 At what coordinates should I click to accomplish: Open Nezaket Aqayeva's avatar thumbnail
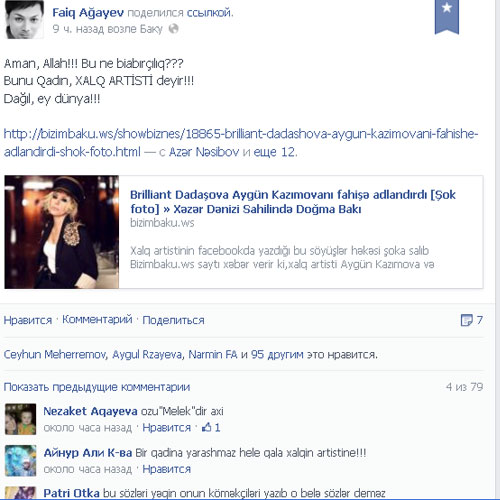[20, 419]
